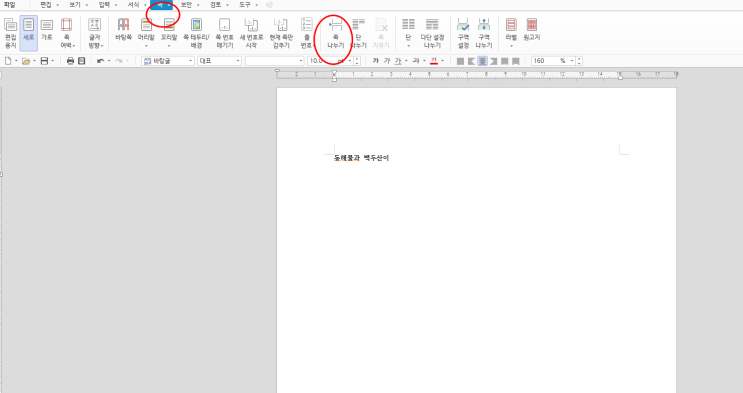
Task: Open the 파일 menu
Action: coord(9,5)
